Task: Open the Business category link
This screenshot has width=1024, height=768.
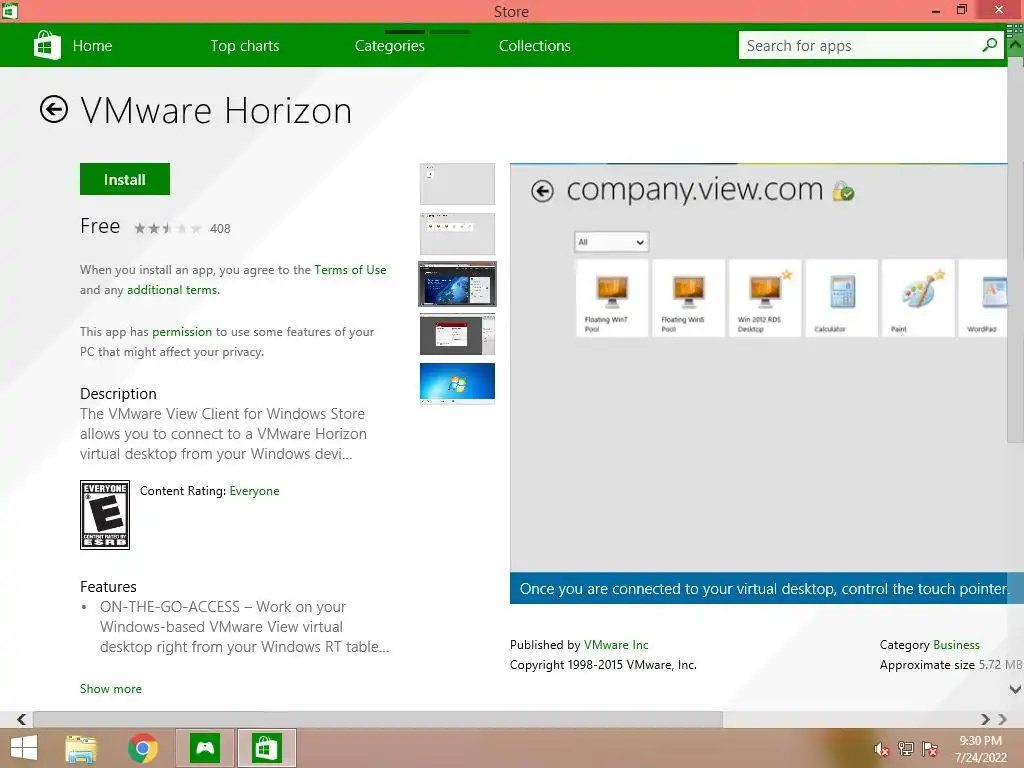Action: (956, 645)
